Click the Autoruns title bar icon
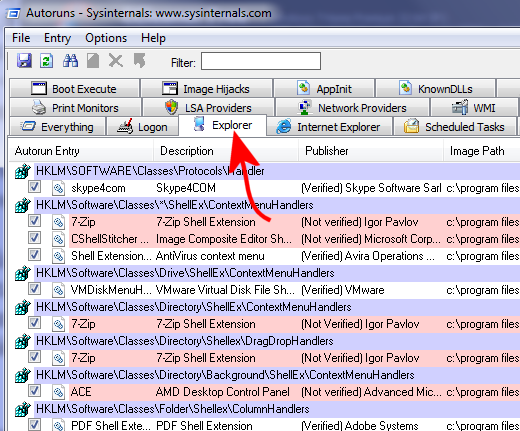This screenshot has height=431, width=520. click(x=14, y=13)
